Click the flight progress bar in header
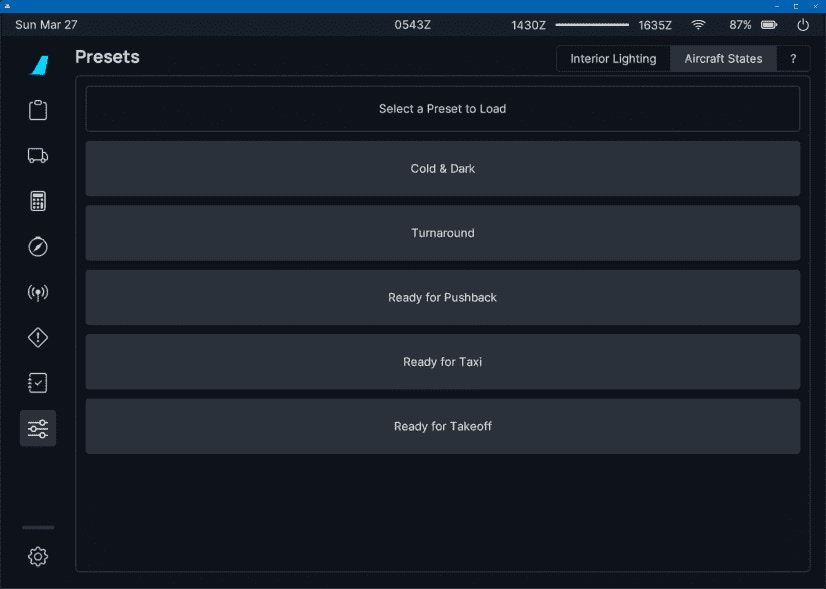Viewport: 826px width, 589px height. click(x=592, y=25)
